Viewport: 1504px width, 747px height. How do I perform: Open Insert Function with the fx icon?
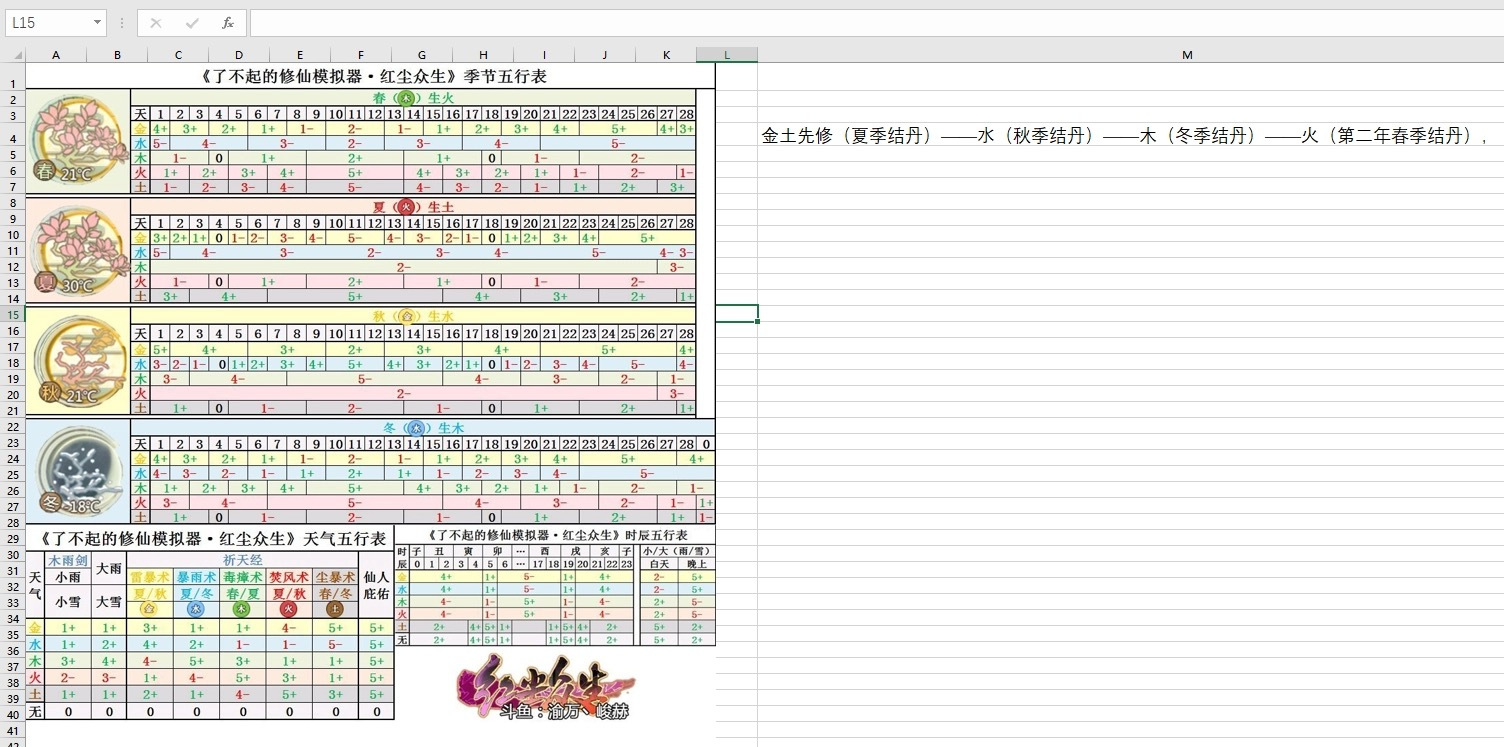(x=228, y=23)
